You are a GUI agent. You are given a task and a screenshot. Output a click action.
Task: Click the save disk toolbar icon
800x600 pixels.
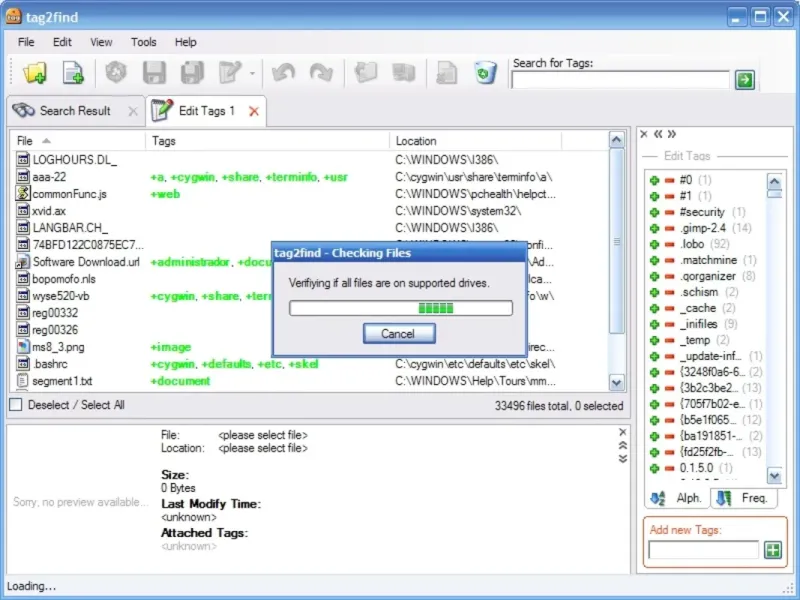pyautogui.click(x=154, y=73)
